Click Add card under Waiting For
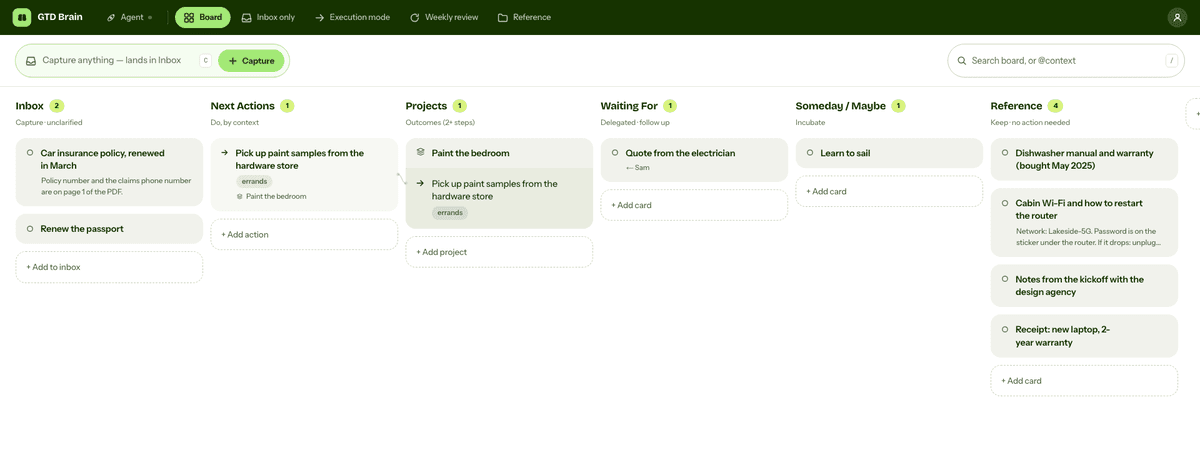The height and width of the screenshot is (450, 1200). pos(694,205)
